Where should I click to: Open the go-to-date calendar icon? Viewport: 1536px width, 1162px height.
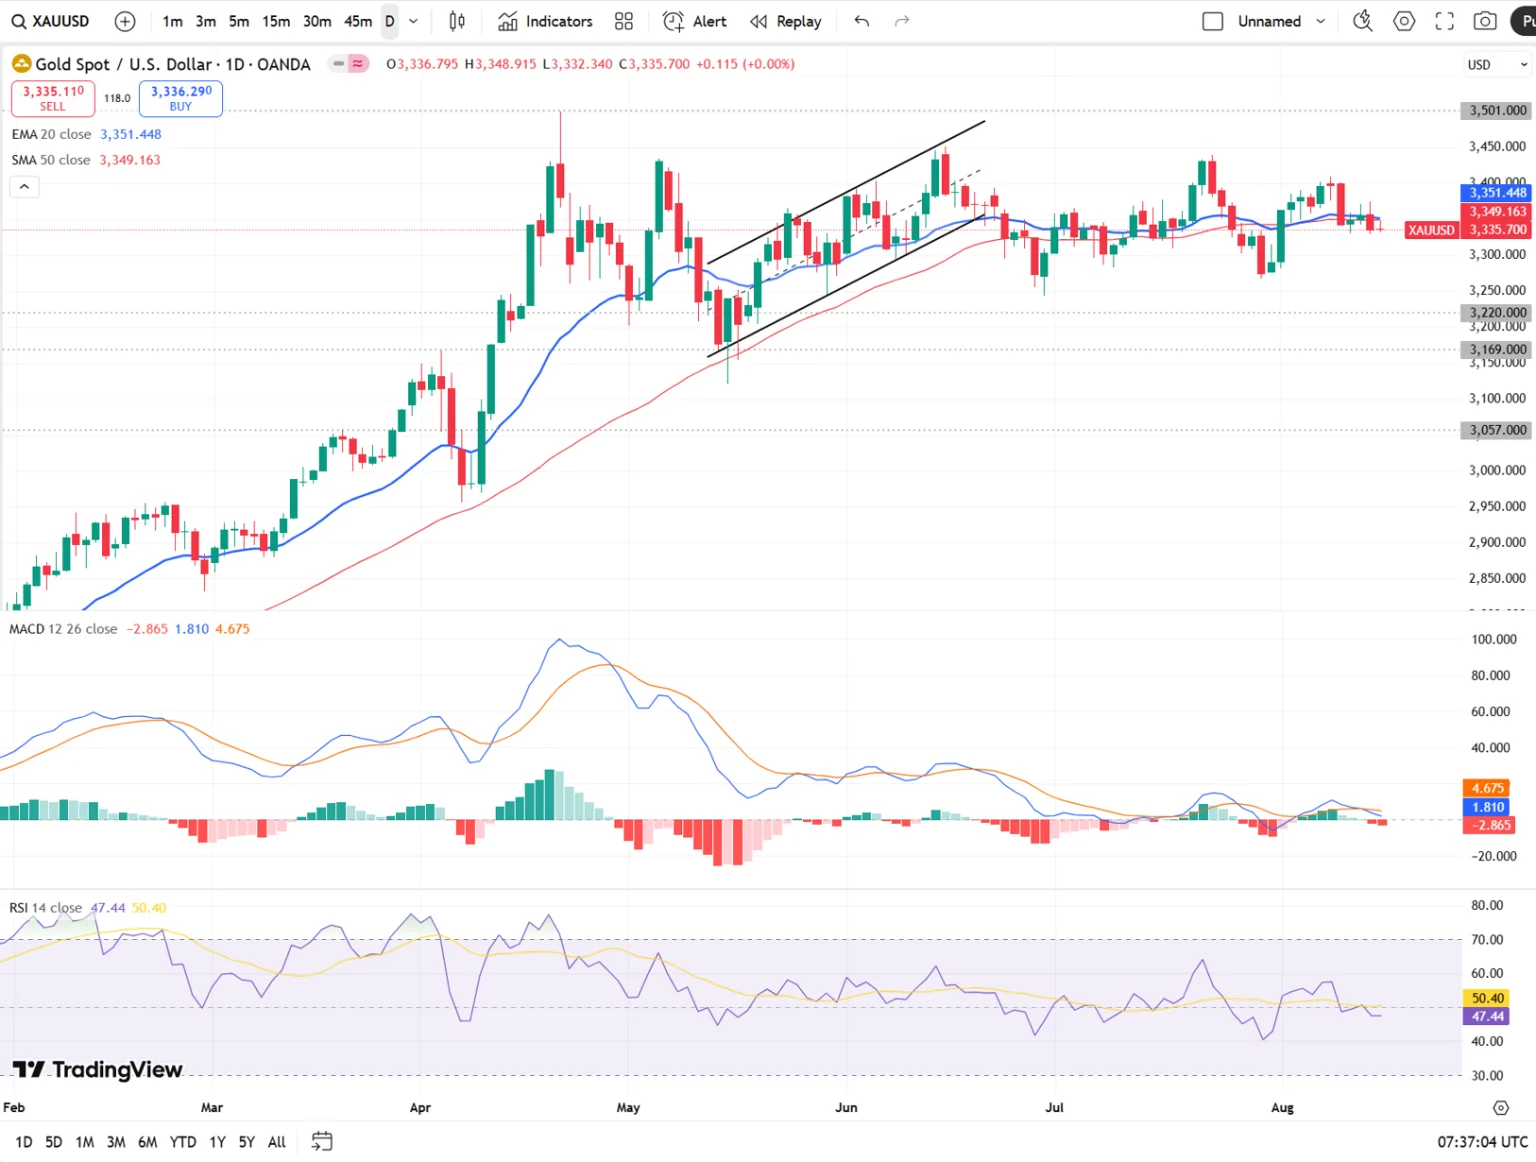click(321, 1140)
